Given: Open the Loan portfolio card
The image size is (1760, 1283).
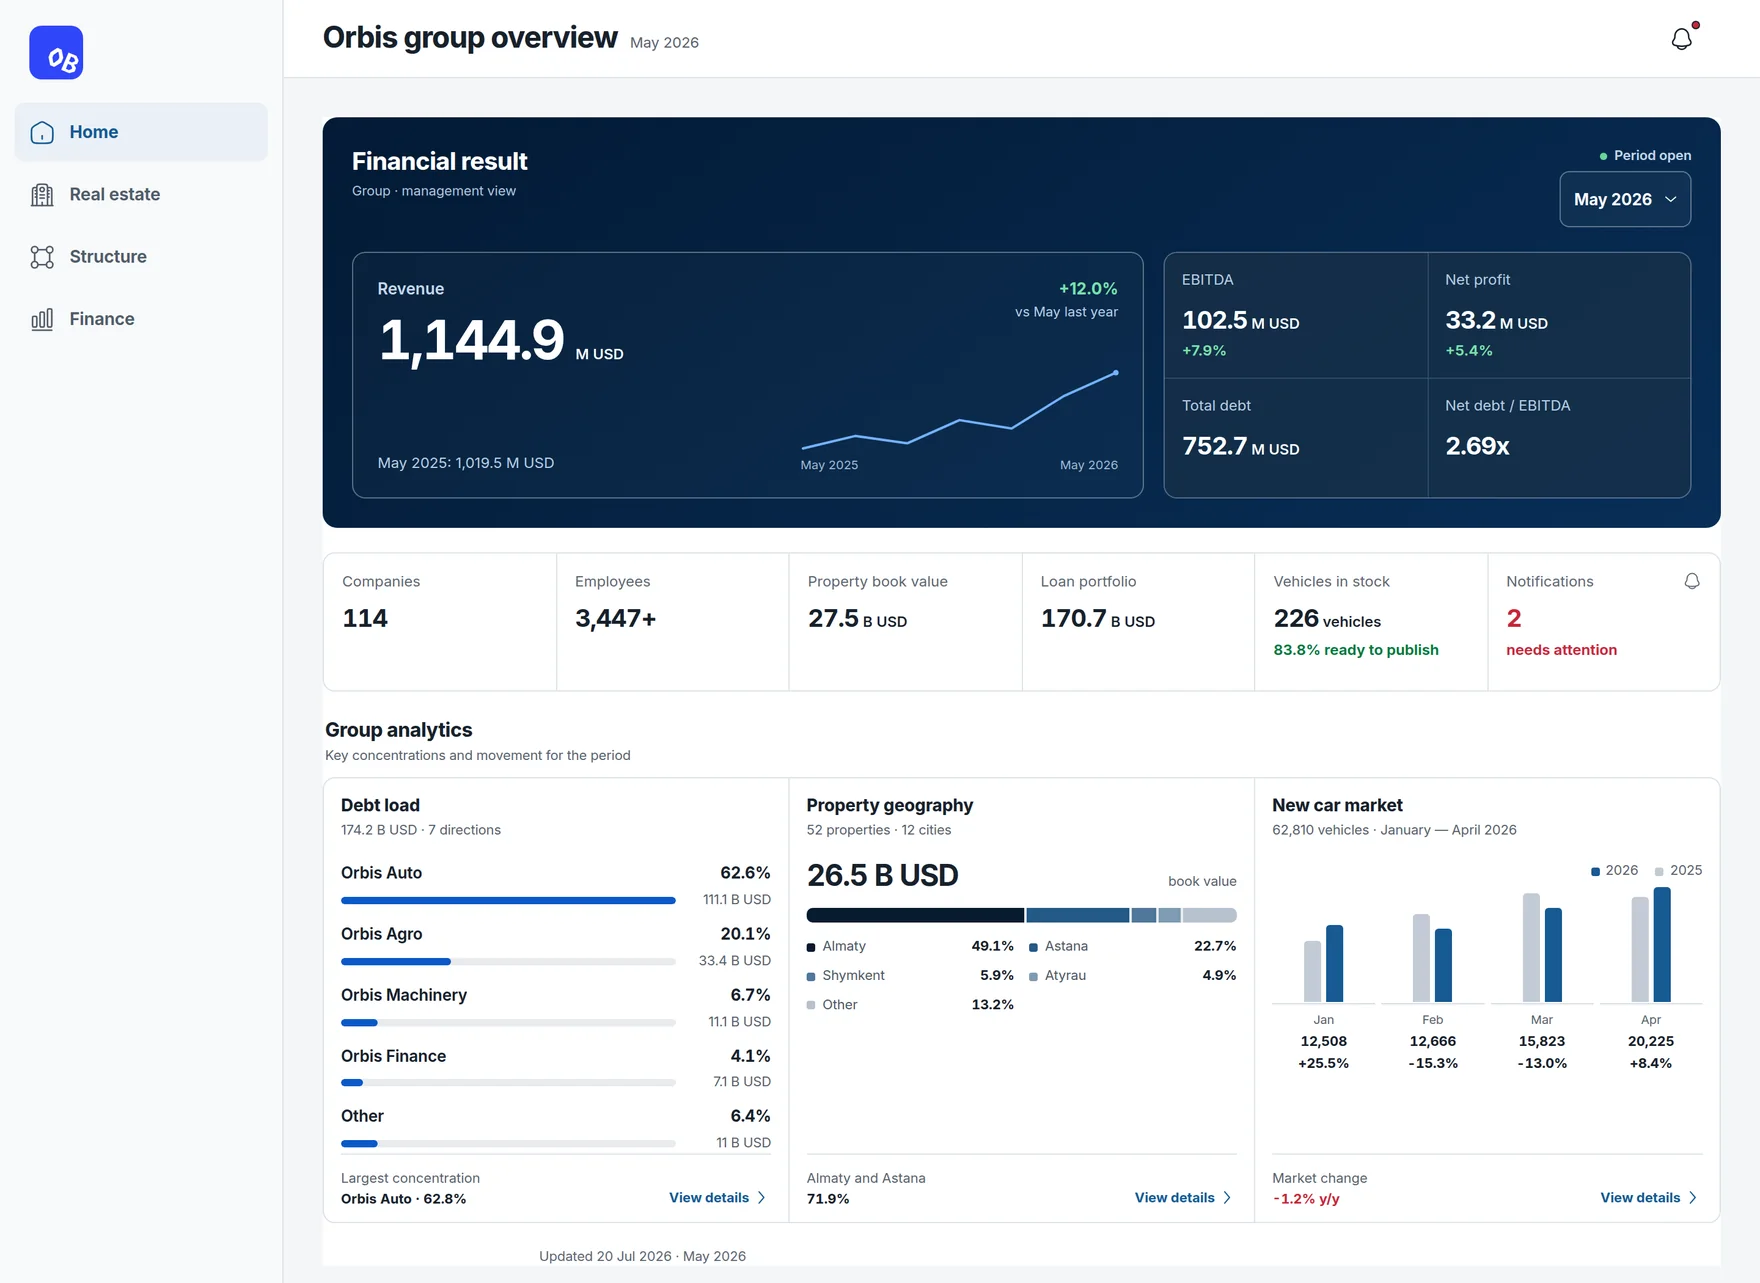Looking at the screenshot, I should 1138,621.
